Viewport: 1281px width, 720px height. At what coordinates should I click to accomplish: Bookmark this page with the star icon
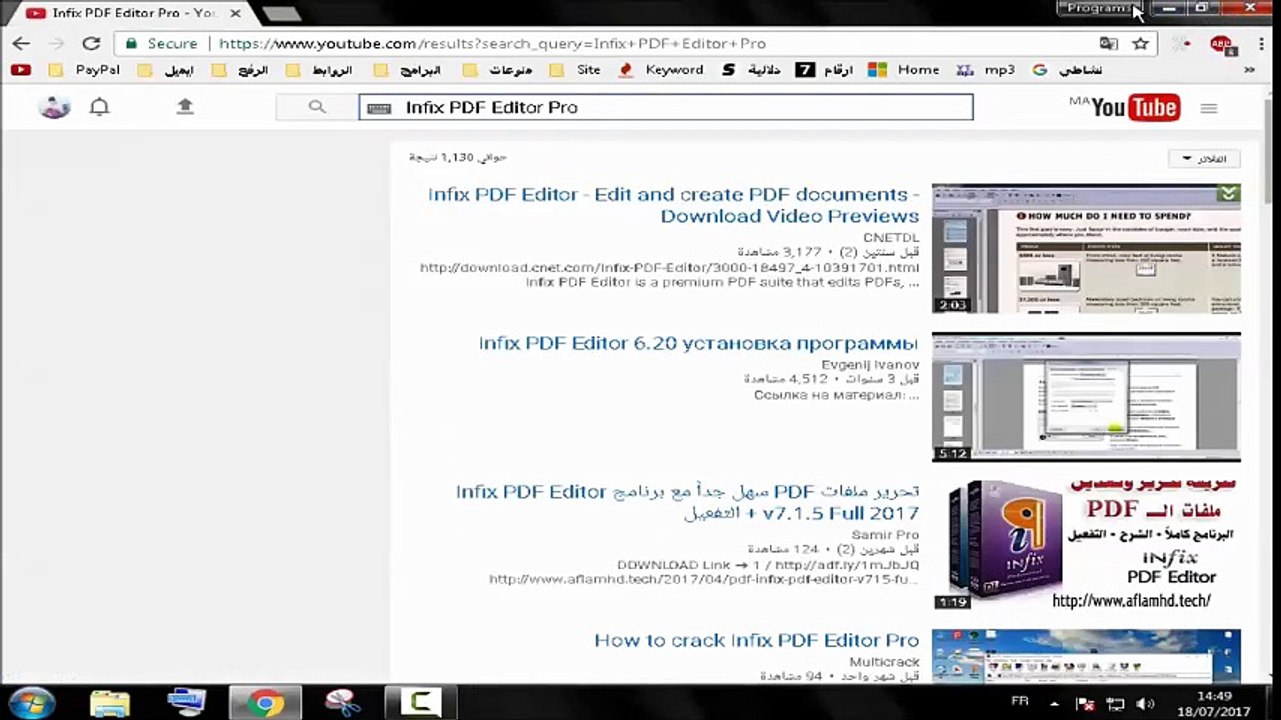click(1140, 44)
